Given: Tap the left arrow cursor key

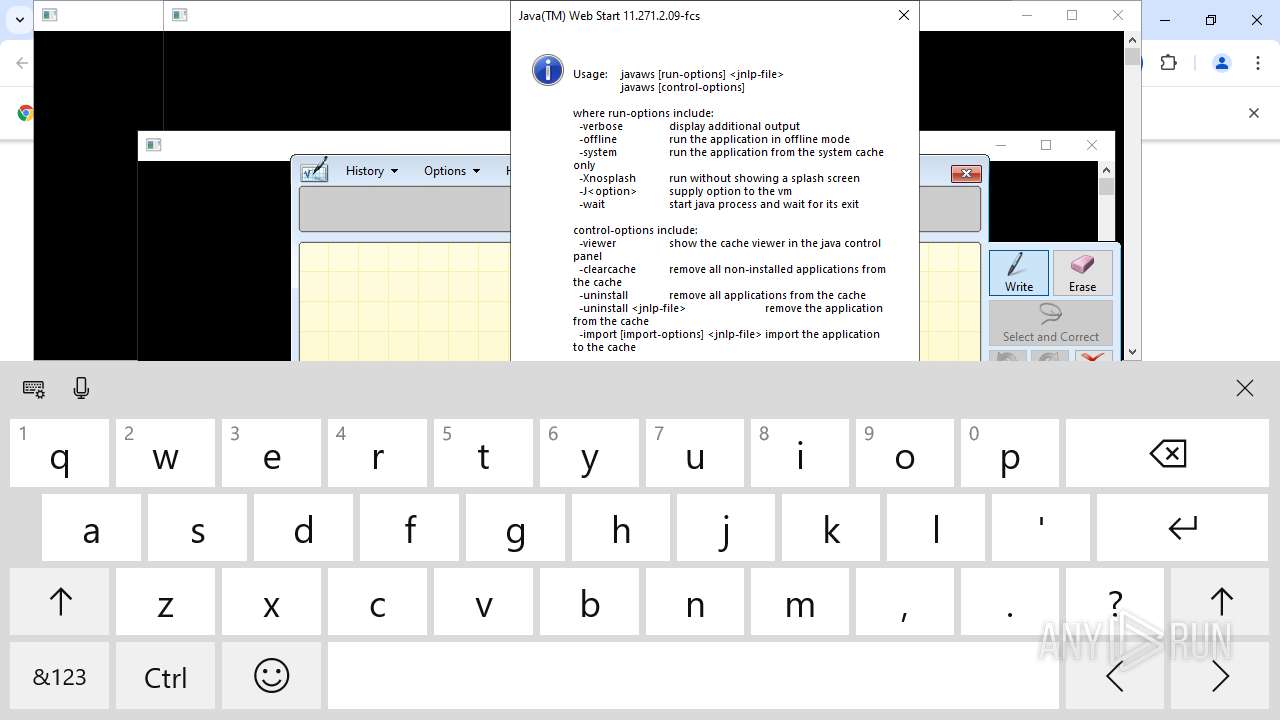Looking at the screenshot, I should click(x=1114, y=677).
